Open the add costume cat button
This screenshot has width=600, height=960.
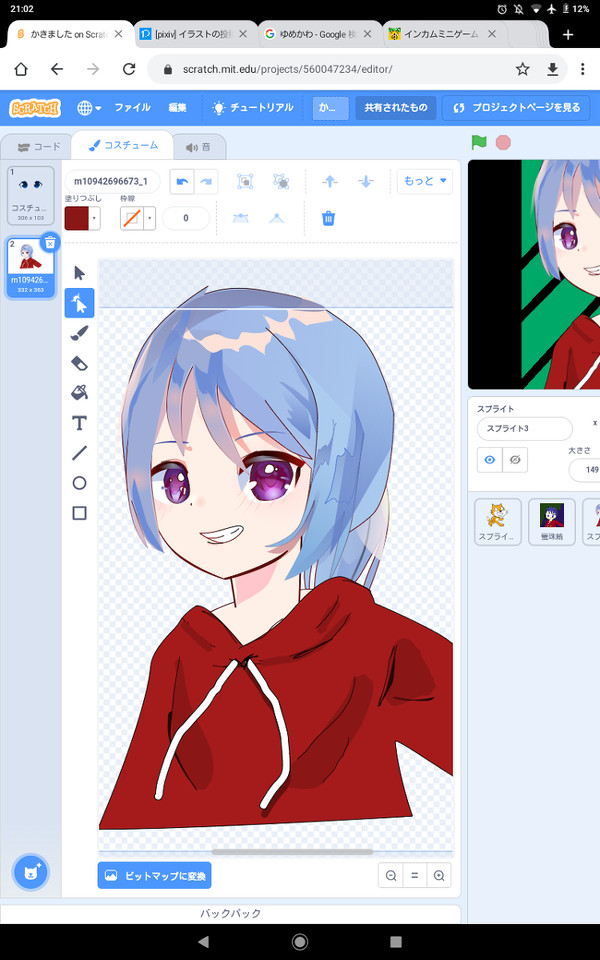click(31, 872)
